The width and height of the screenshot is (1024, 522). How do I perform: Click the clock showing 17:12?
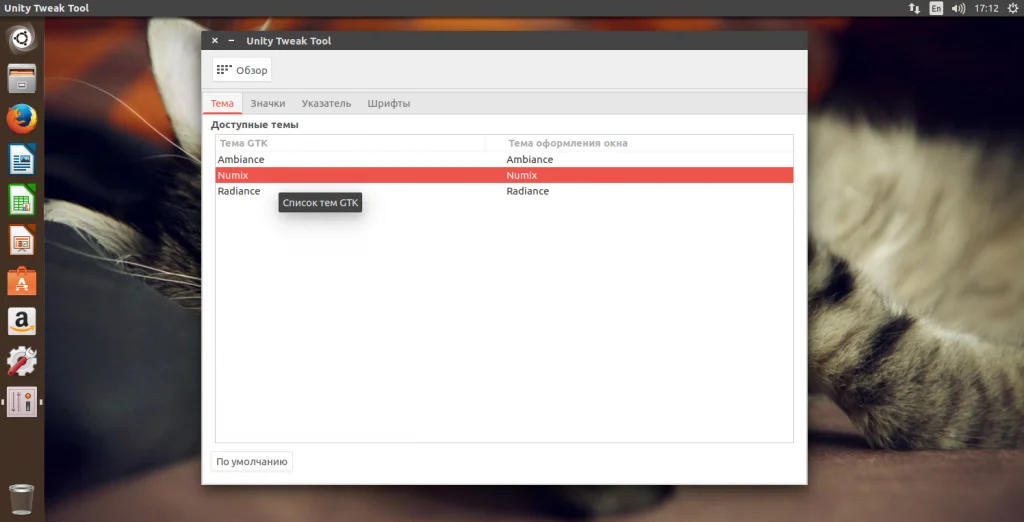[x=986, y=8]
